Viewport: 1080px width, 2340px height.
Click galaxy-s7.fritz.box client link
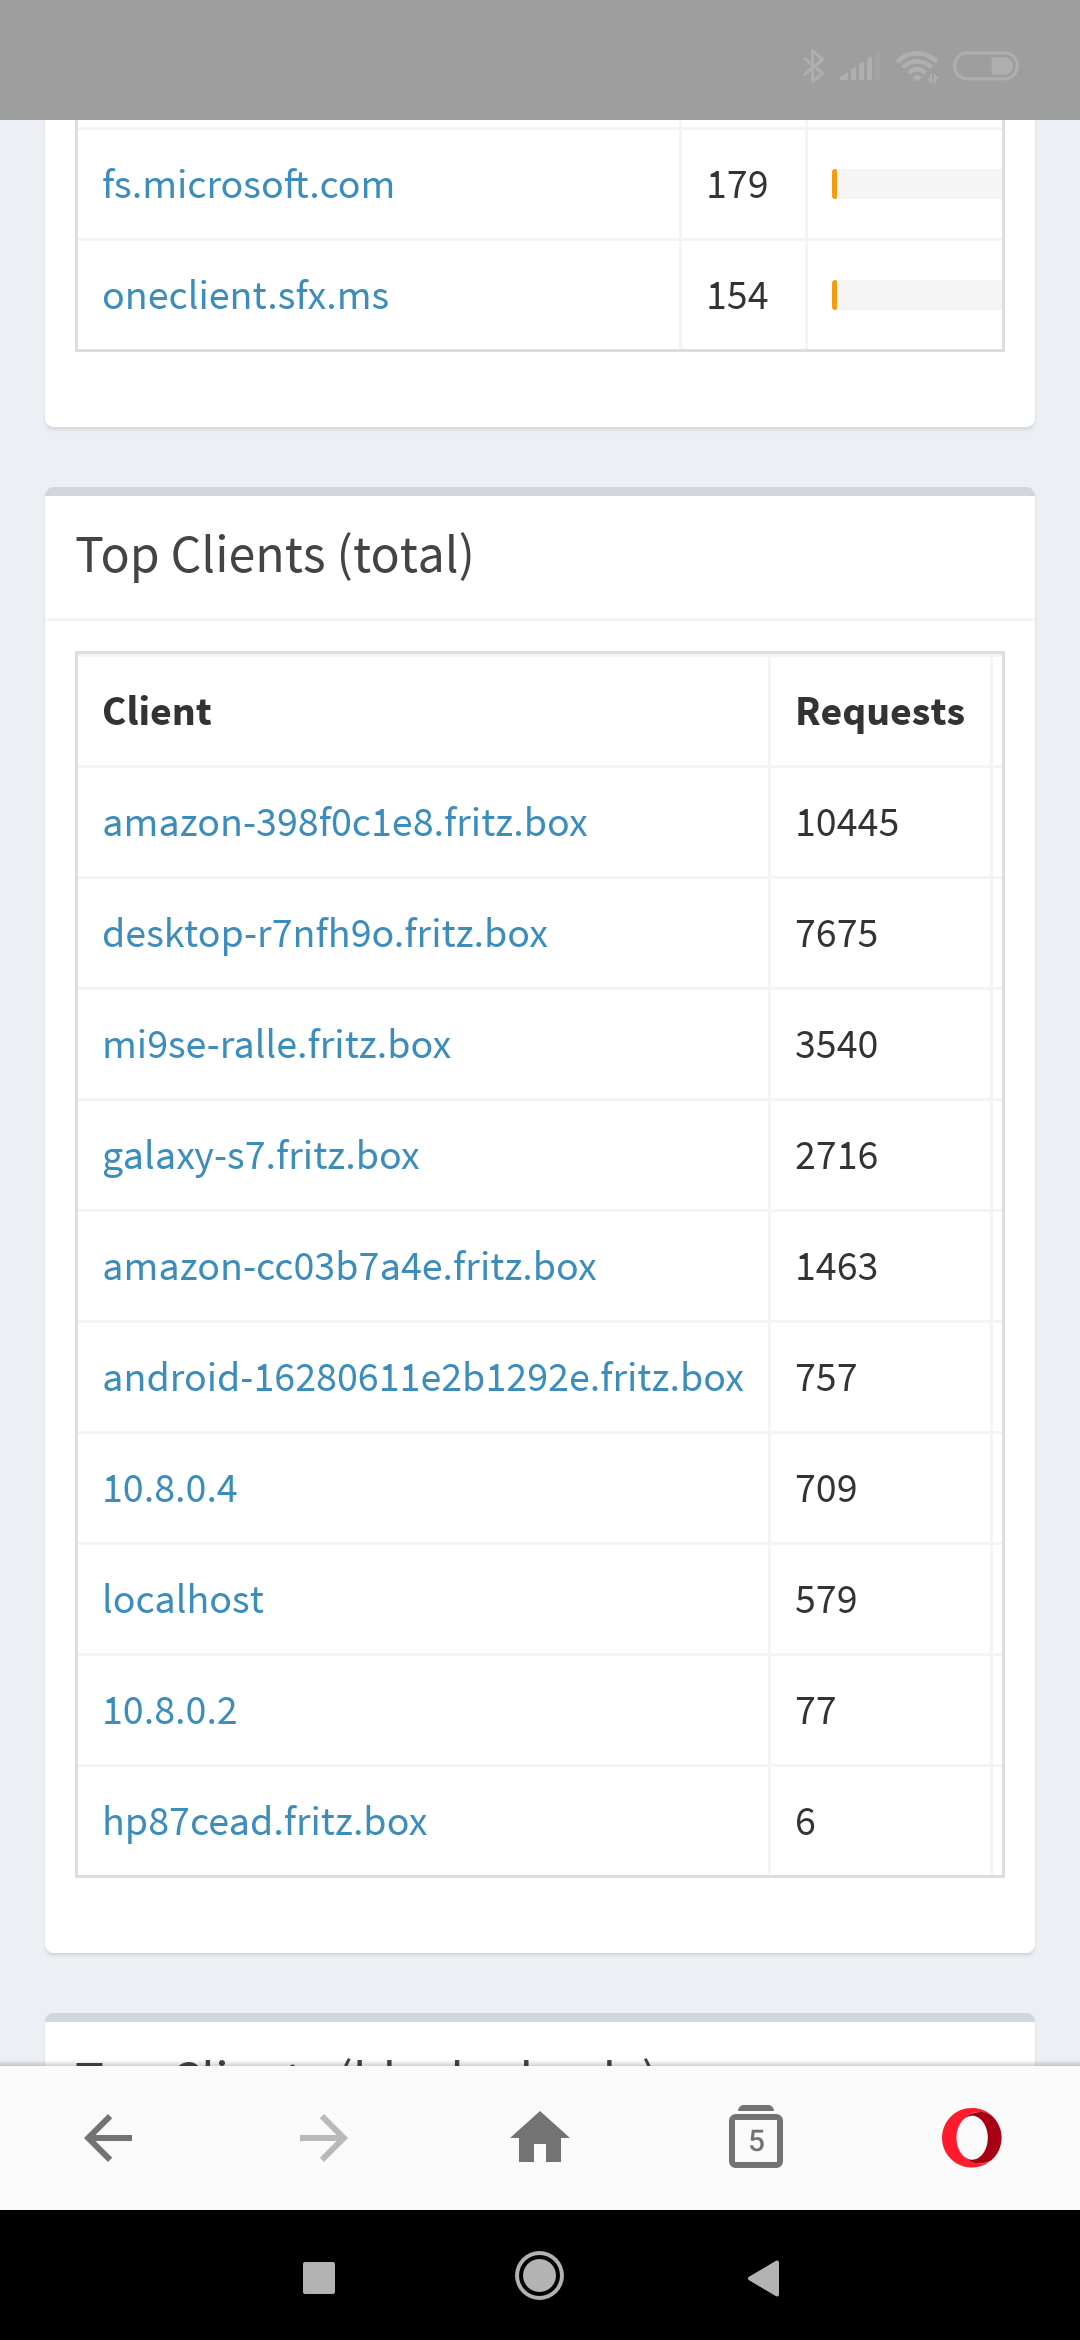point(261,1156)
